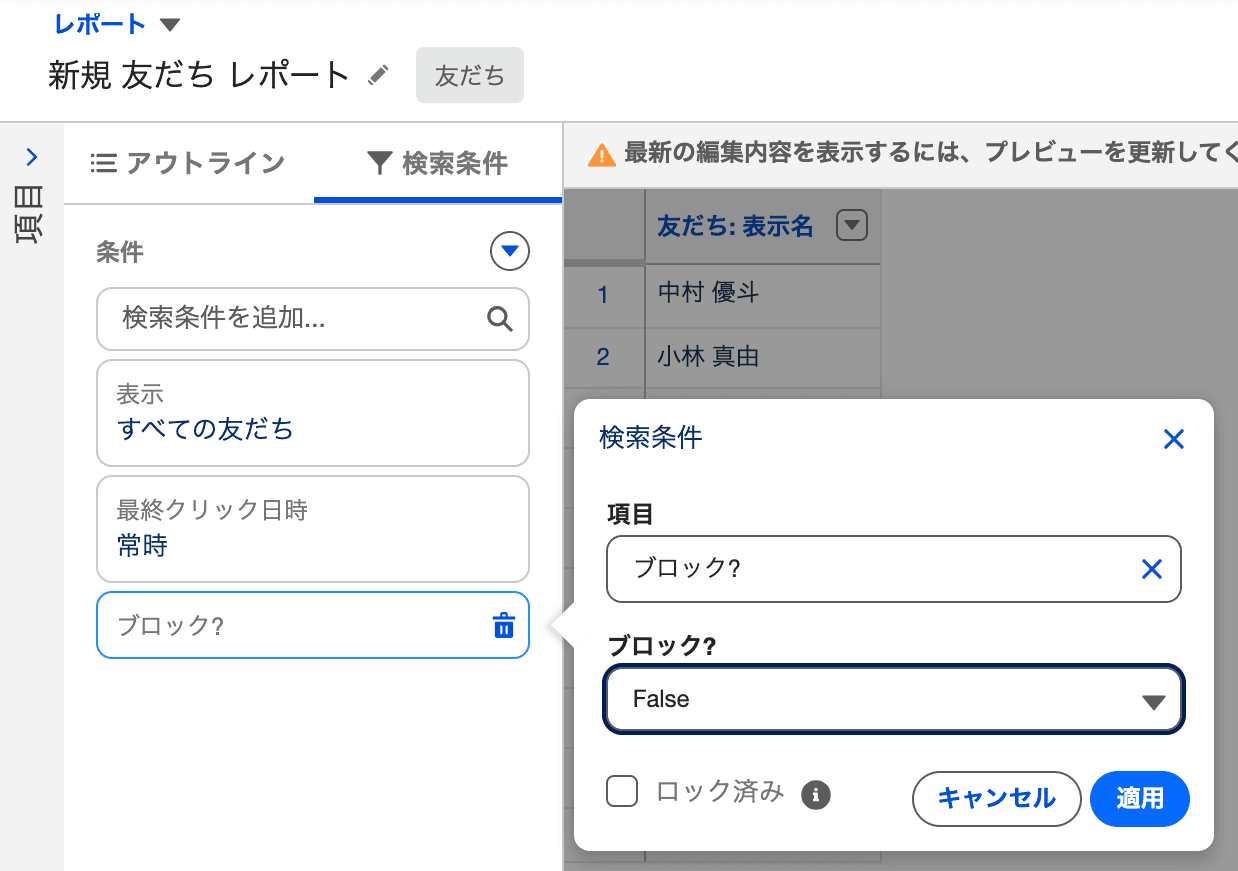Clear the ブロック? field selection
The height and width of the screenshot is (871, 1238).
click(x=1152, y=569)
